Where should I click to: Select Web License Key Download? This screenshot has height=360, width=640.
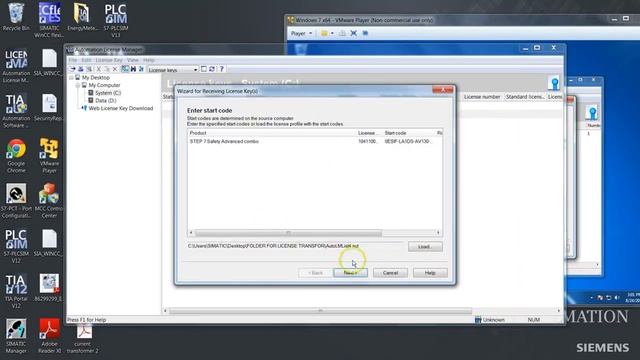121,108
